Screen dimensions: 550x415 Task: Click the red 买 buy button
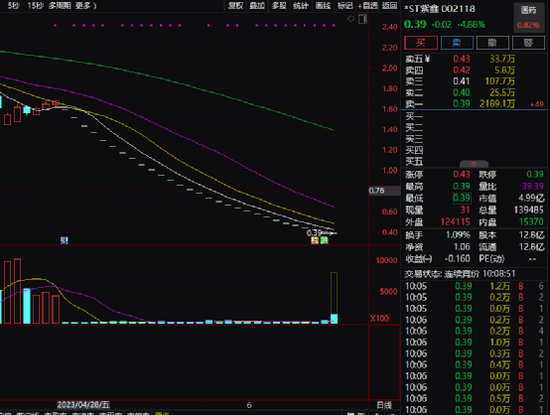click(421, 43)
